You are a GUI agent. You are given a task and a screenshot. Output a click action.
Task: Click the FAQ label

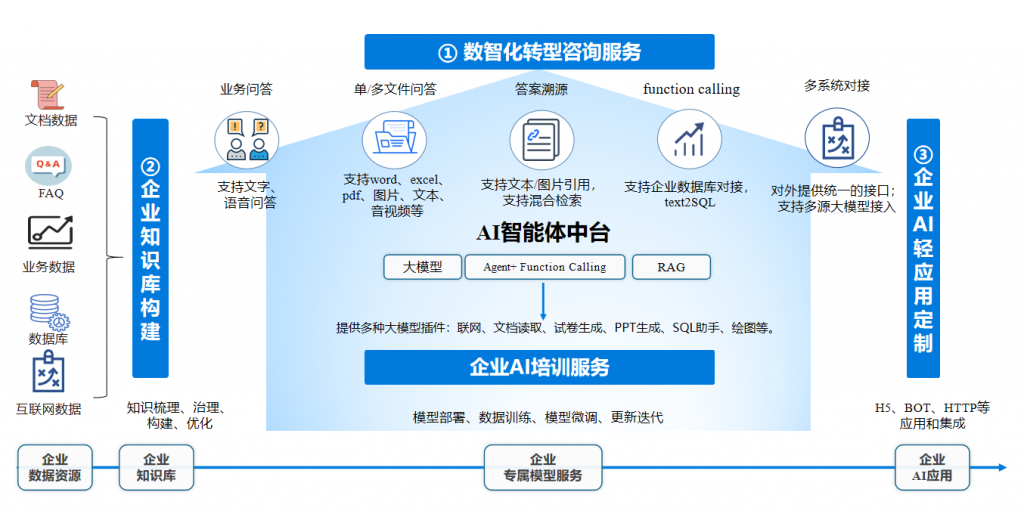pyautogui.click(x=51, y=193)
